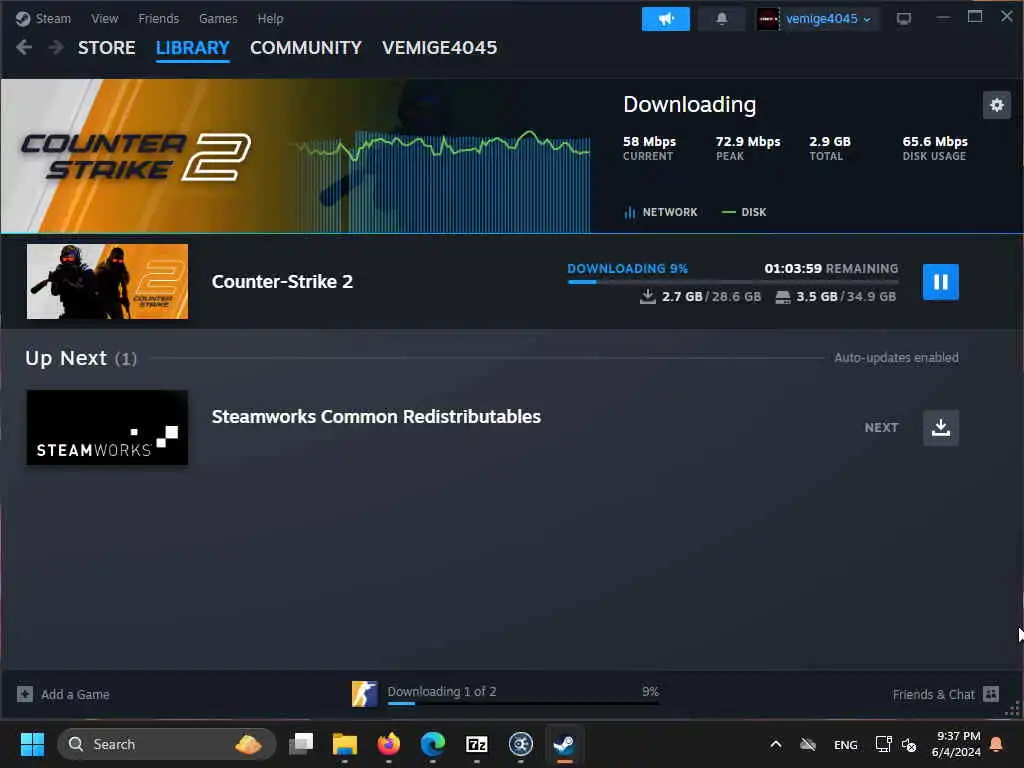Screen dimensions: 1024x768
Task: Select the LIBRARY tab
Action: pos(193,48)
